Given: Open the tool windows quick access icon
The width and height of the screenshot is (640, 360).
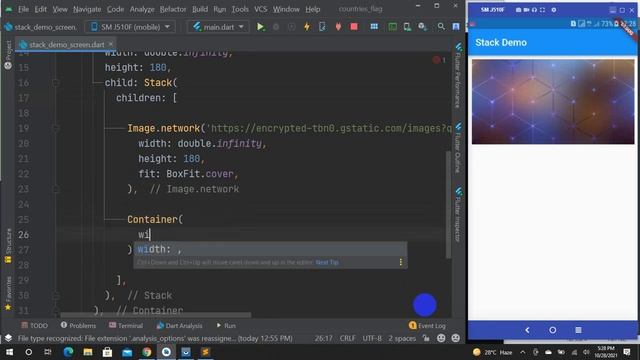Looking at the screenshot, I should [8, 338].
